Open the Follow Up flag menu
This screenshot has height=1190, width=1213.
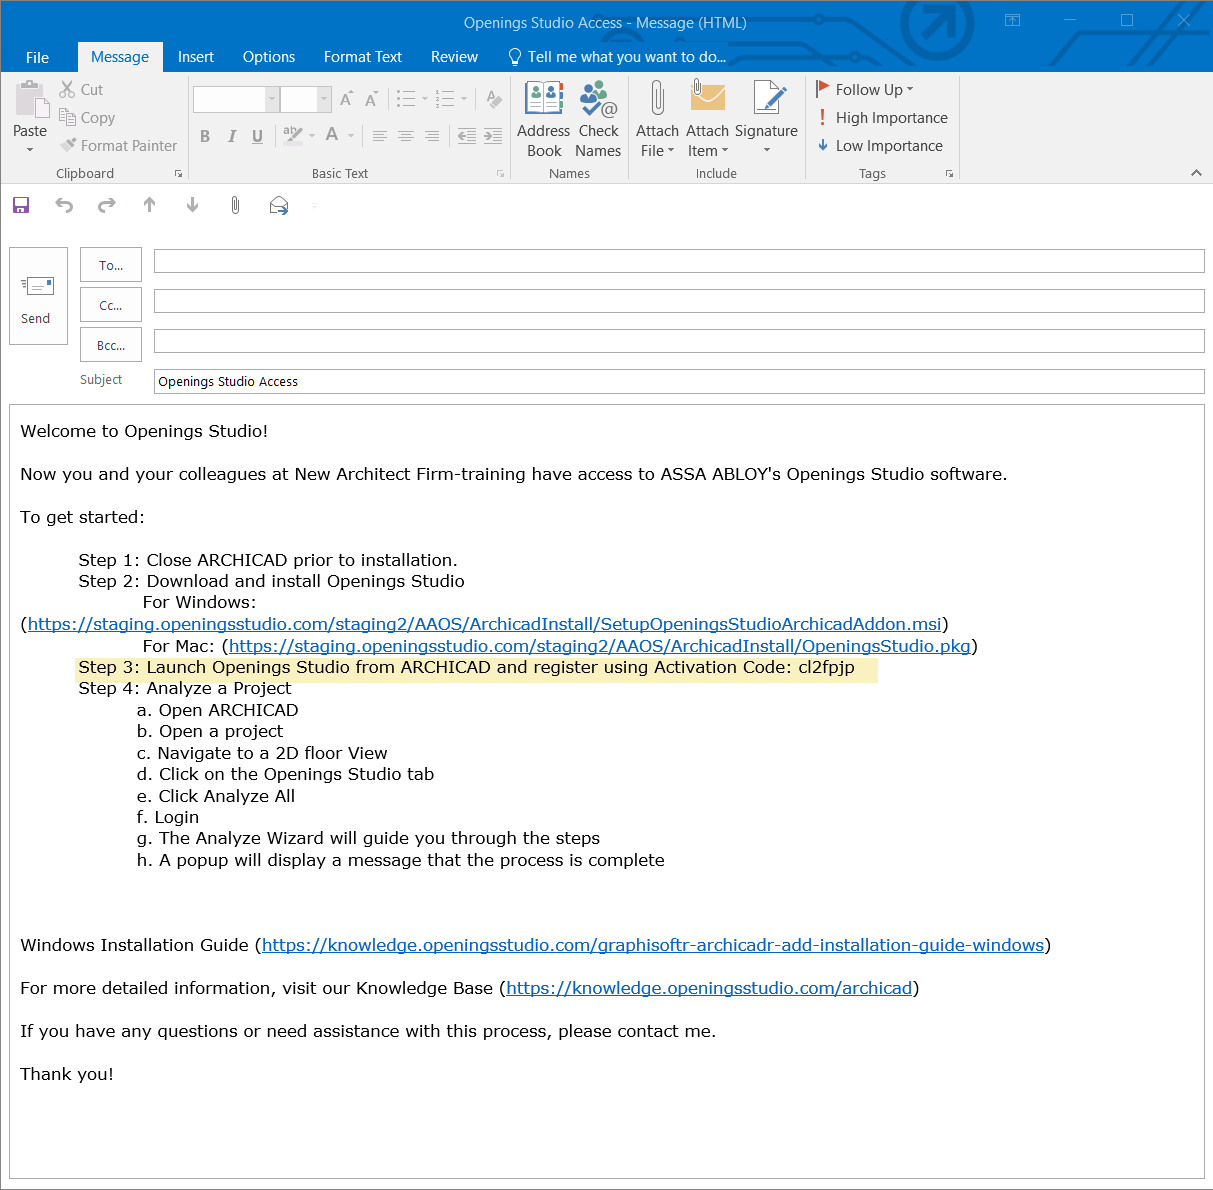(x=865, y=89)
